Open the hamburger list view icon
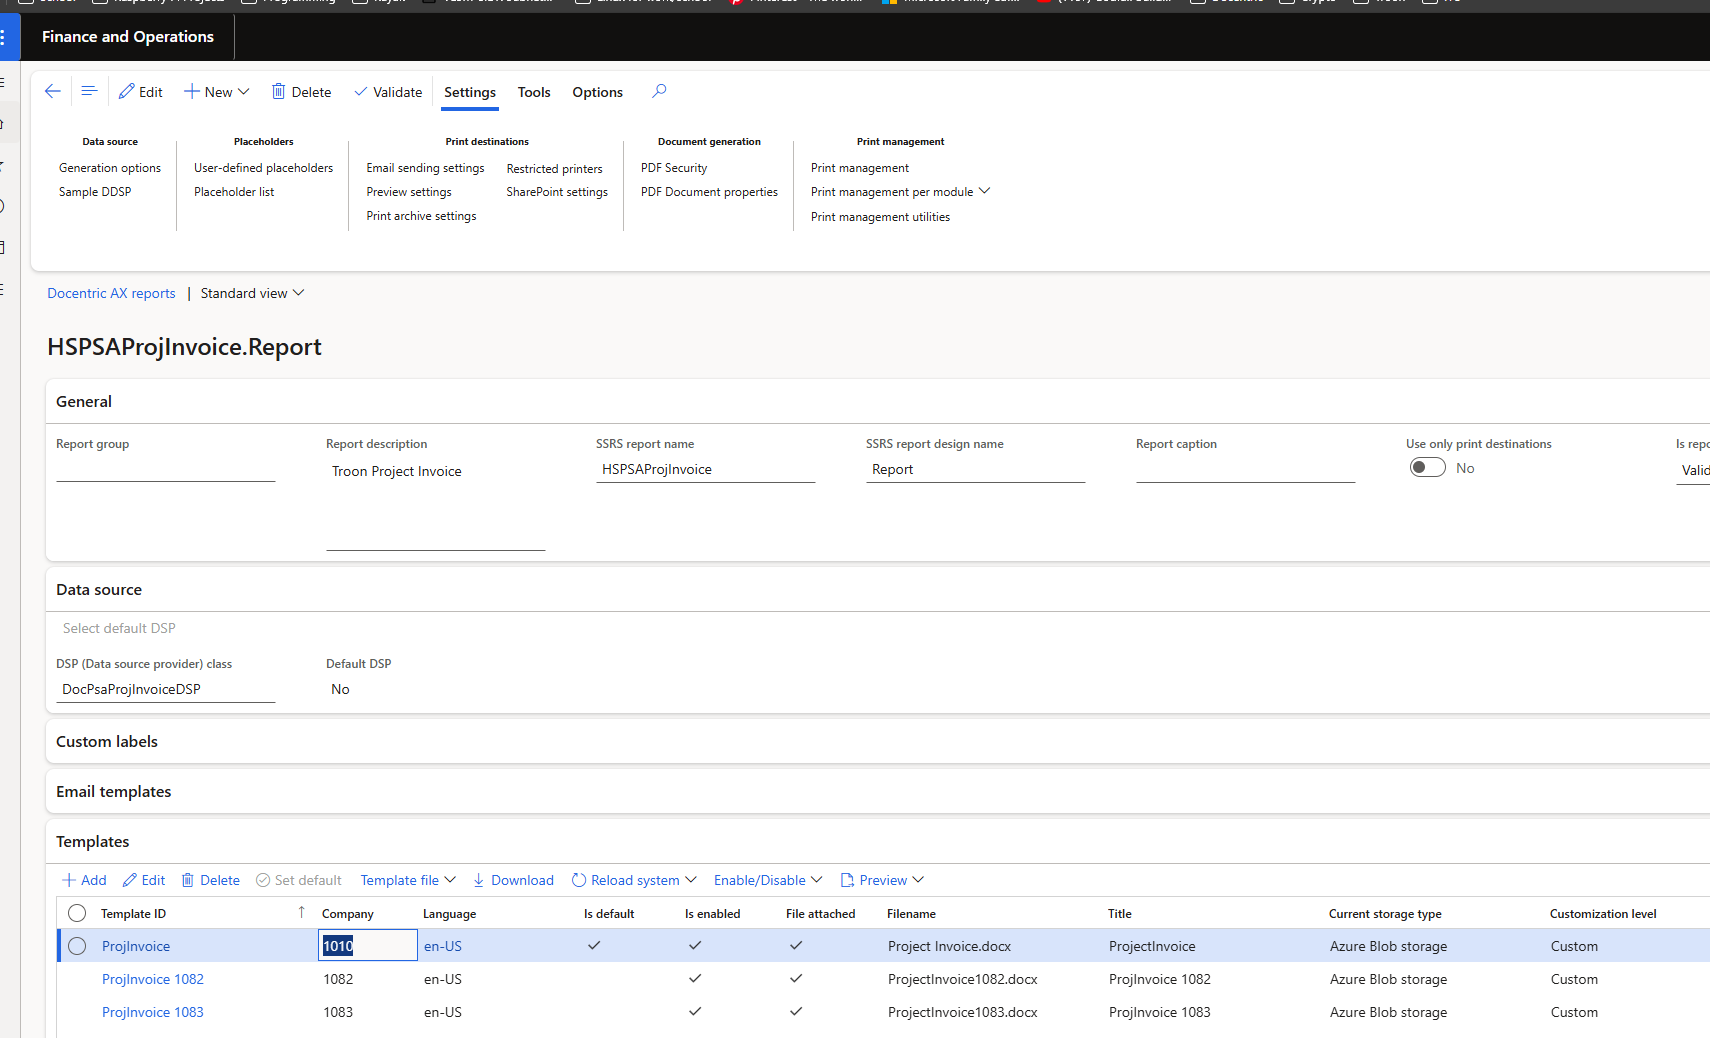Screen dimensions: 1710x1038 (x=89, y=91)
